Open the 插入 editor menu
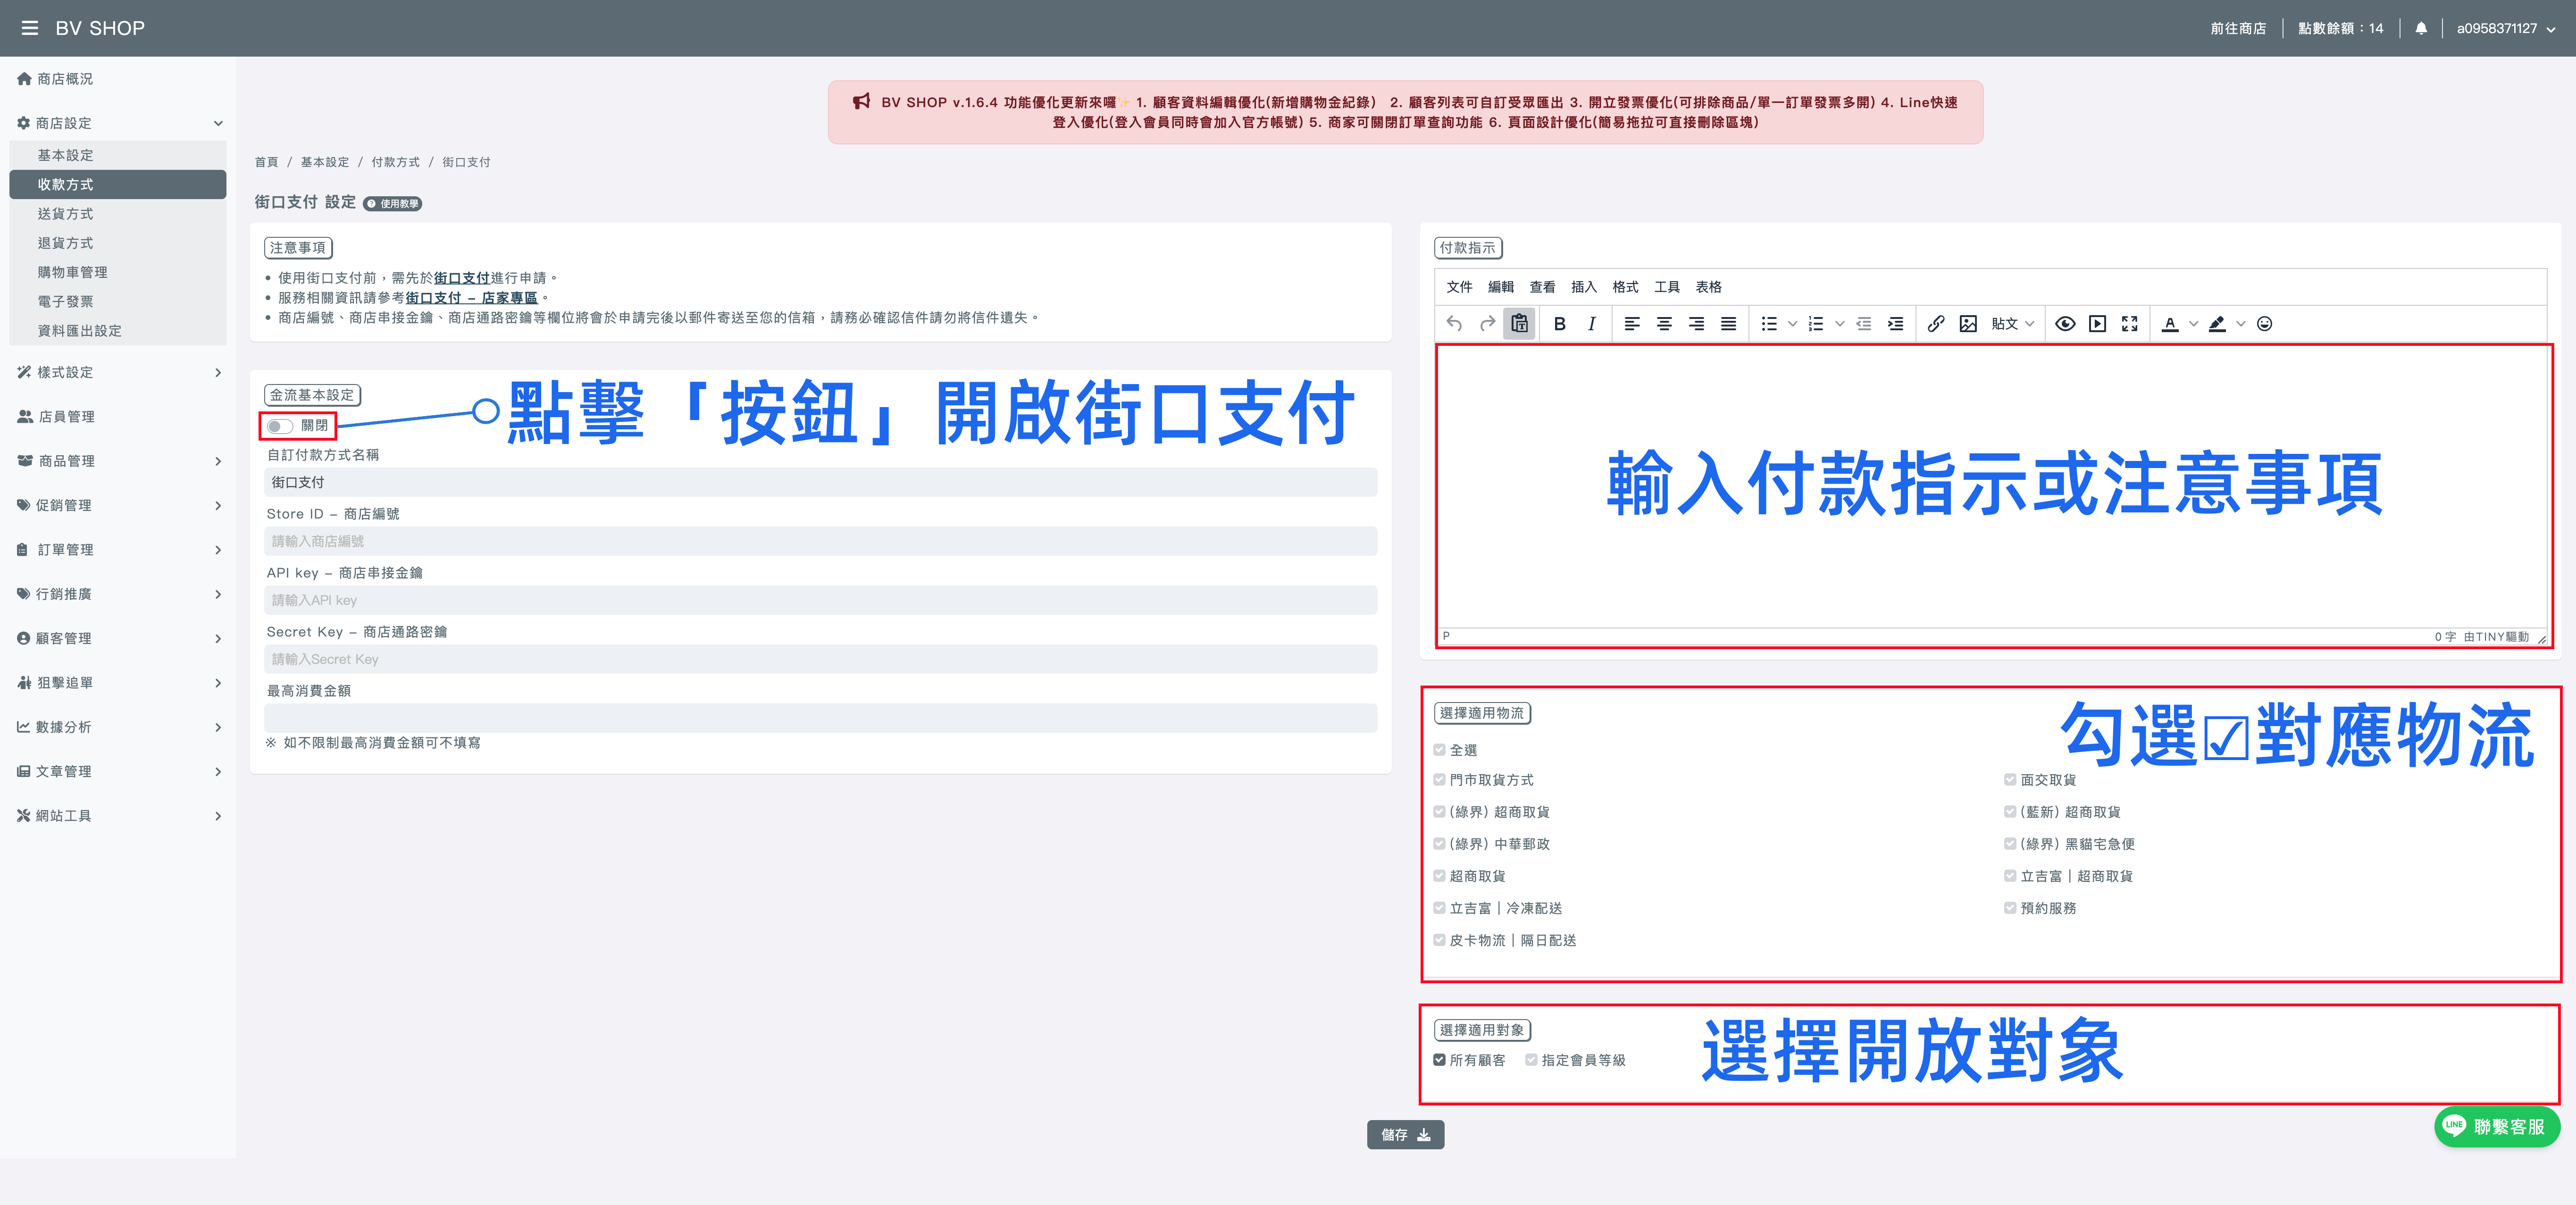This screenshot has height=1205, width=2576. [x=1584, y=287]
